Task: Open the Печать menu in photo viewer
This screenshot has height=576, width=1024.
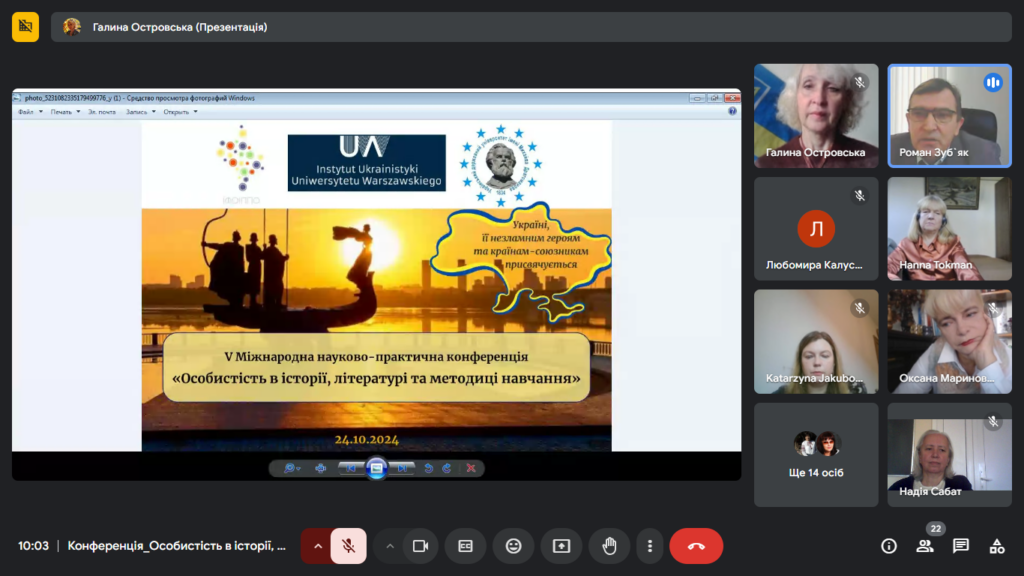Action: (62, 112)
